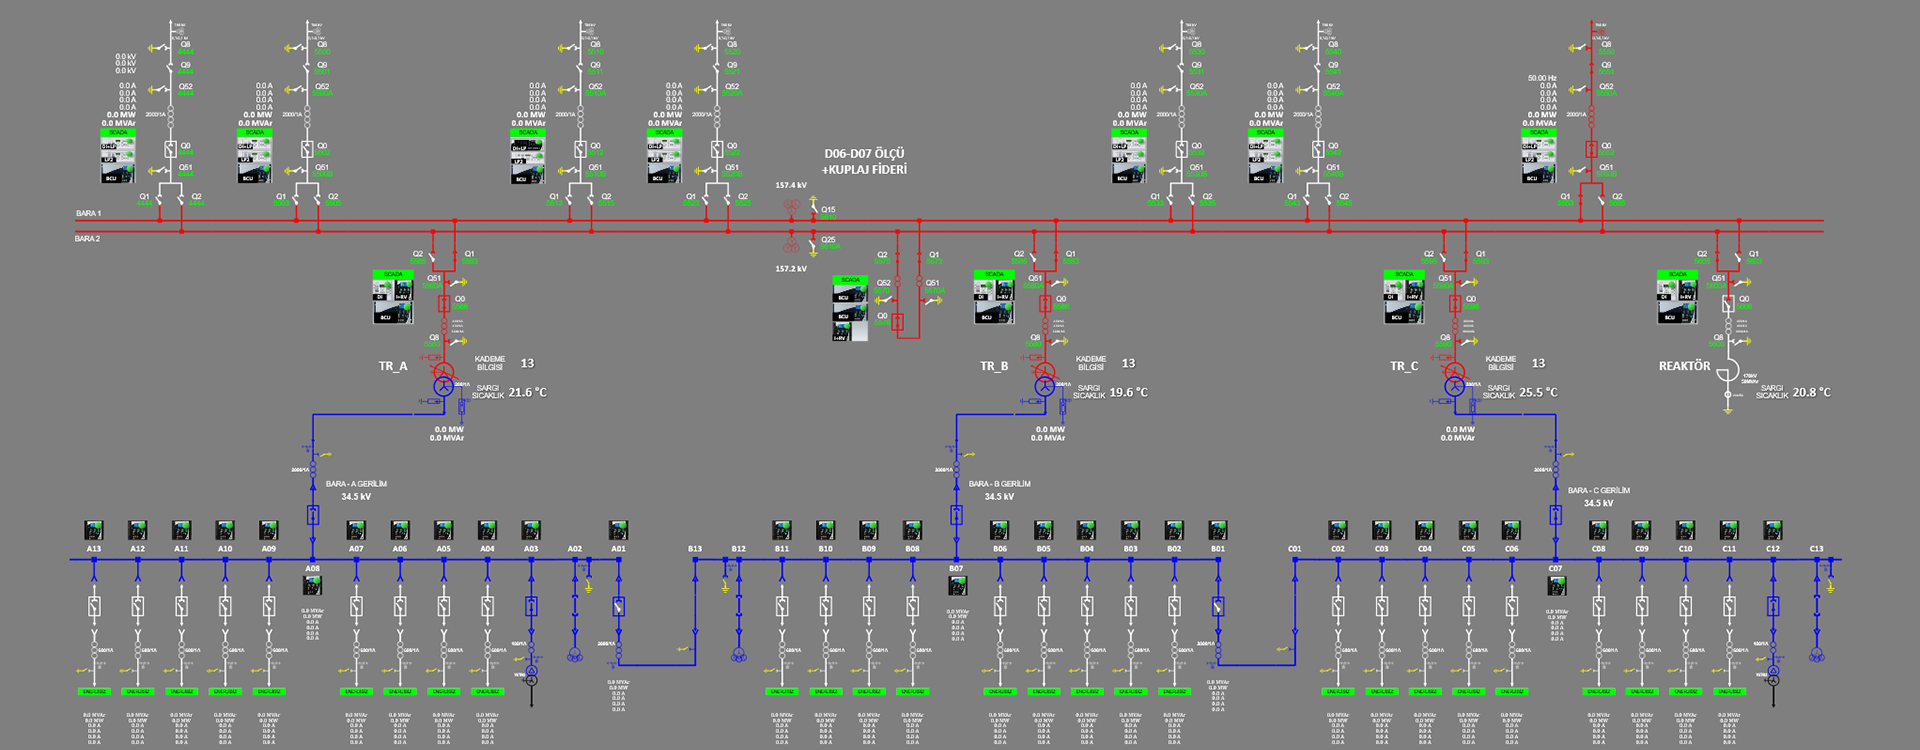Open the relay icon under the A08 label
1920x750 pixels.
[x=312, y=587]
